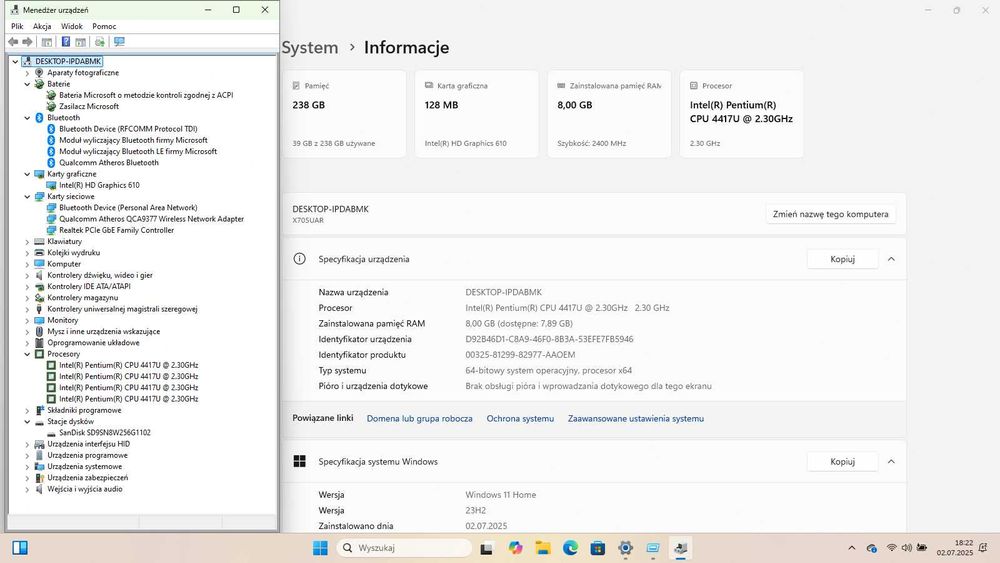Click Kopiuj in Specyfikacja systemu Windows
The height and width of the screenshot is (563, 1000).
pyautogui.click(x=842, y=462)
